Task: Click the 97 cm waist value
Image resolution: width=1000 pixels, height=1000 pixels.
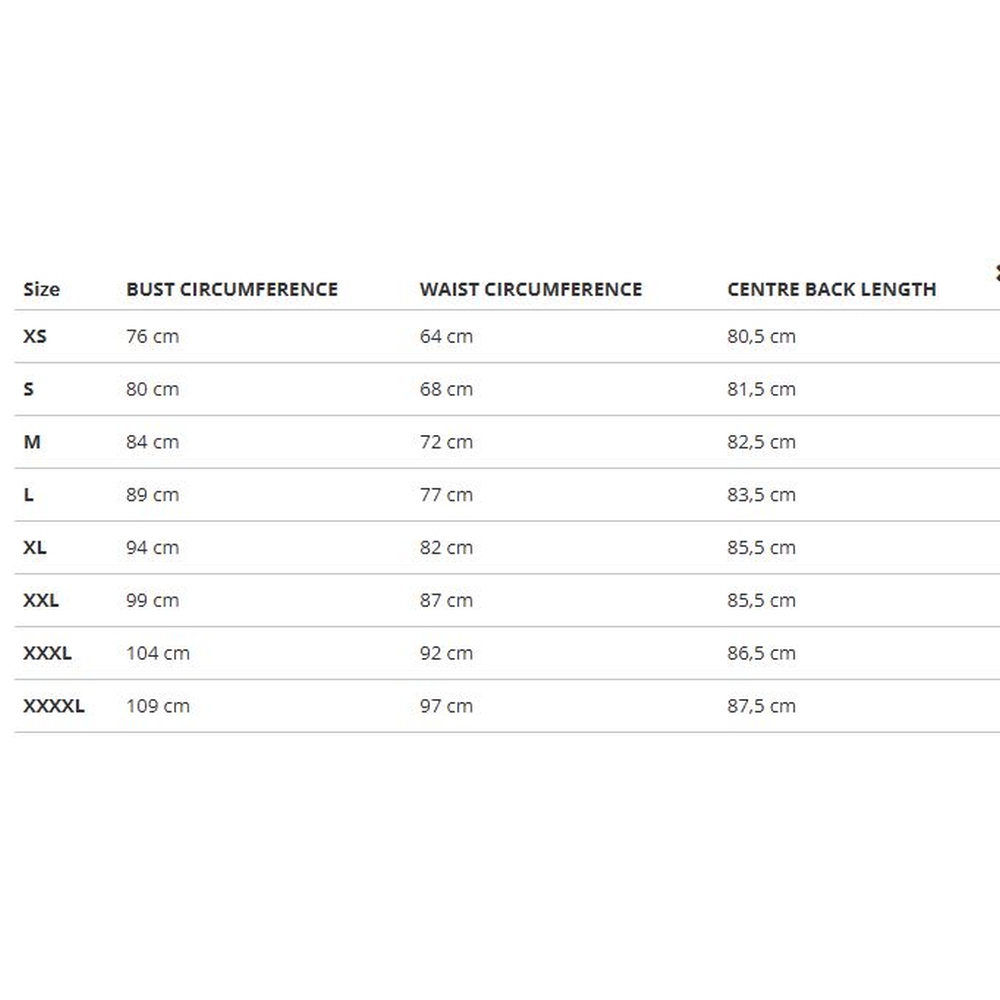Action: click(x=446, y=706)
